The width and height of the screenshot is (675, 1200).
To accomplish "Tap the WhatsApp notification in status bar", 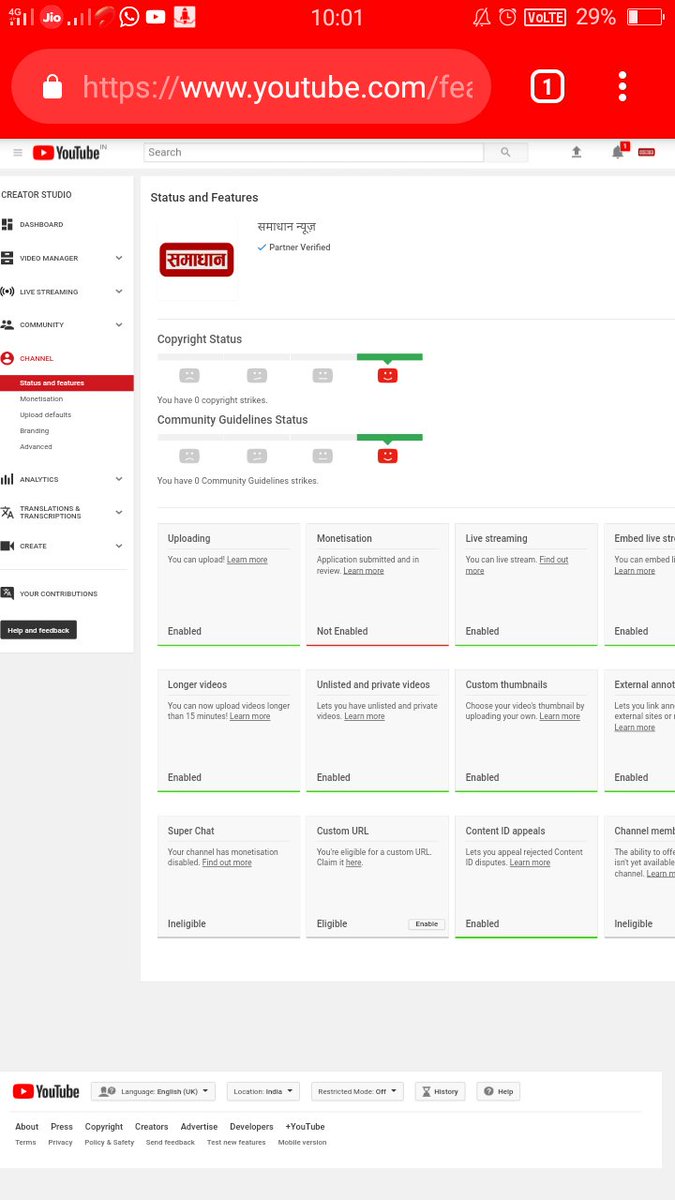I will click(x=129, y=16).
